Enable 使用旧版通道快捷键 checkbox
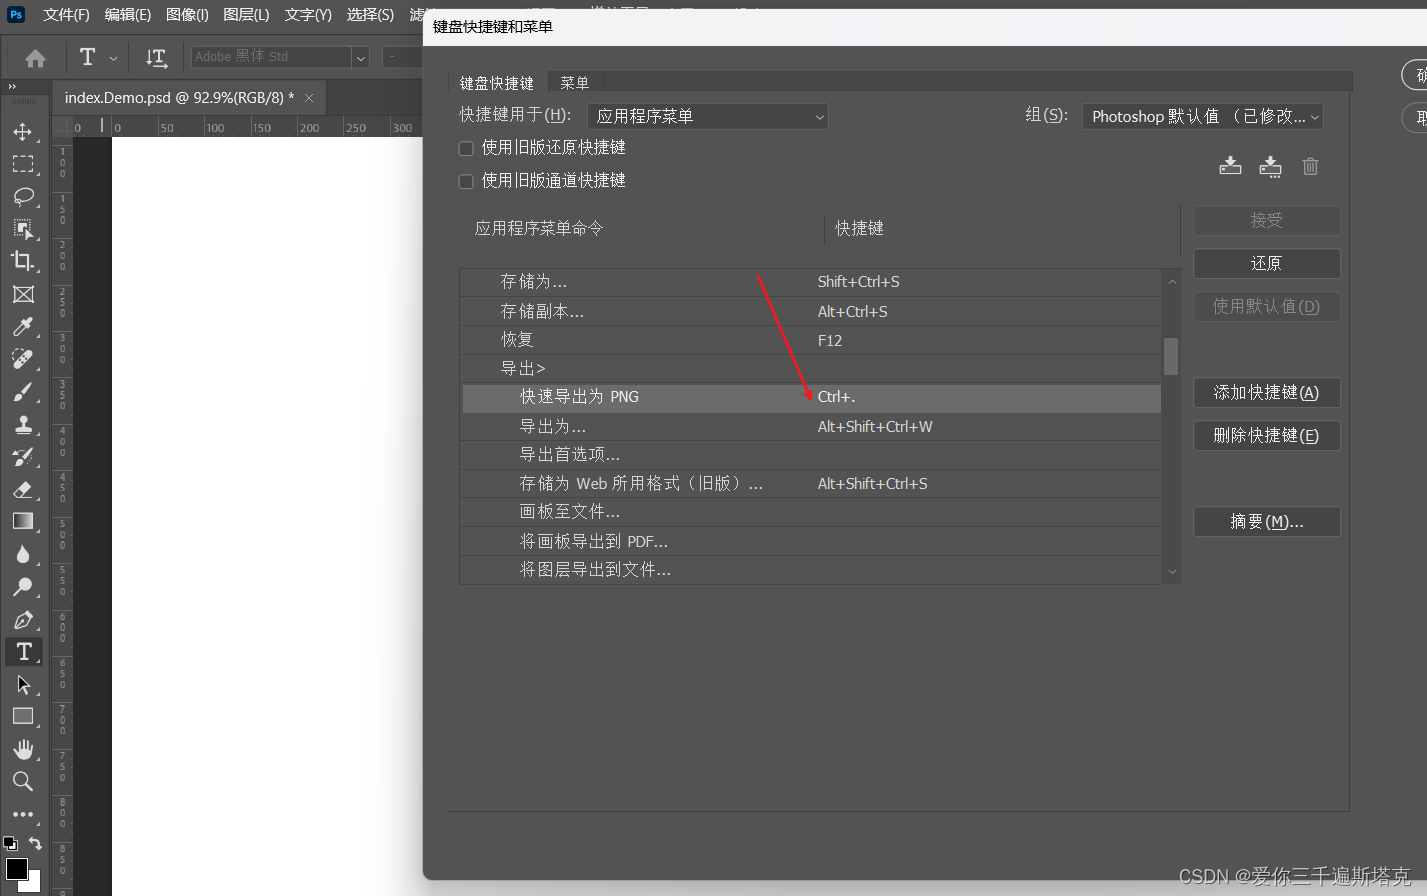This screenshot has height=896, width=1427. (466, 181)
